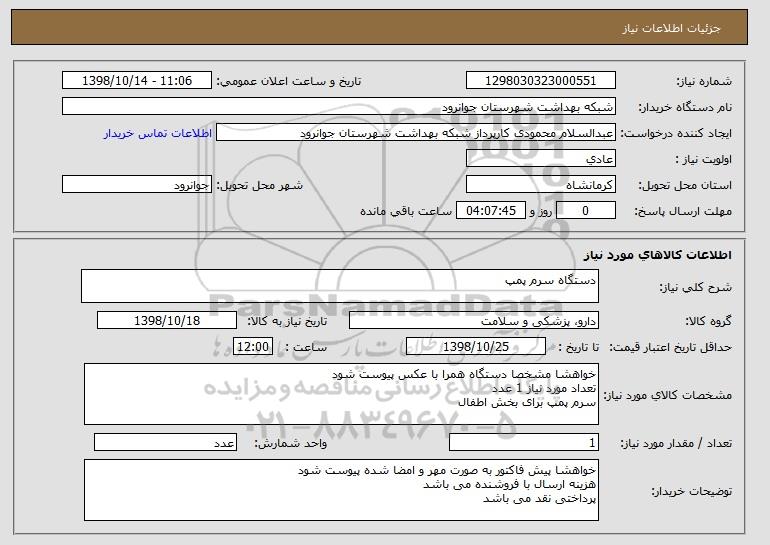This screenshot has width=770, height=545.
Task: Open buyer contact information link
Action: [x=158, y=133]
